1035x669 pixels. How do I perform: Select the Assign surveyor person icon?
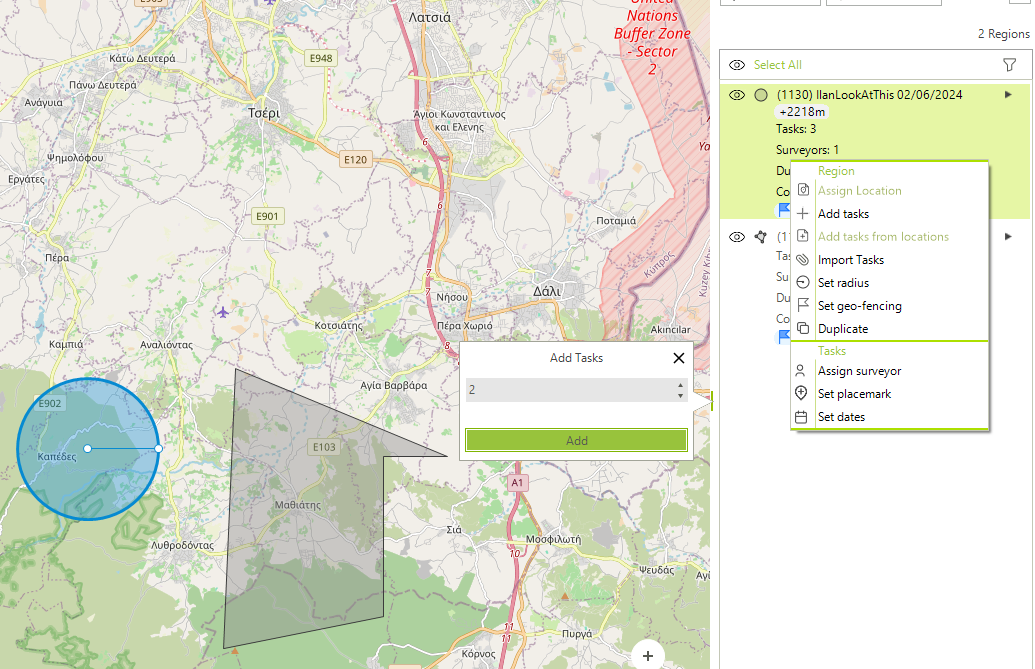tap(801, 370)
